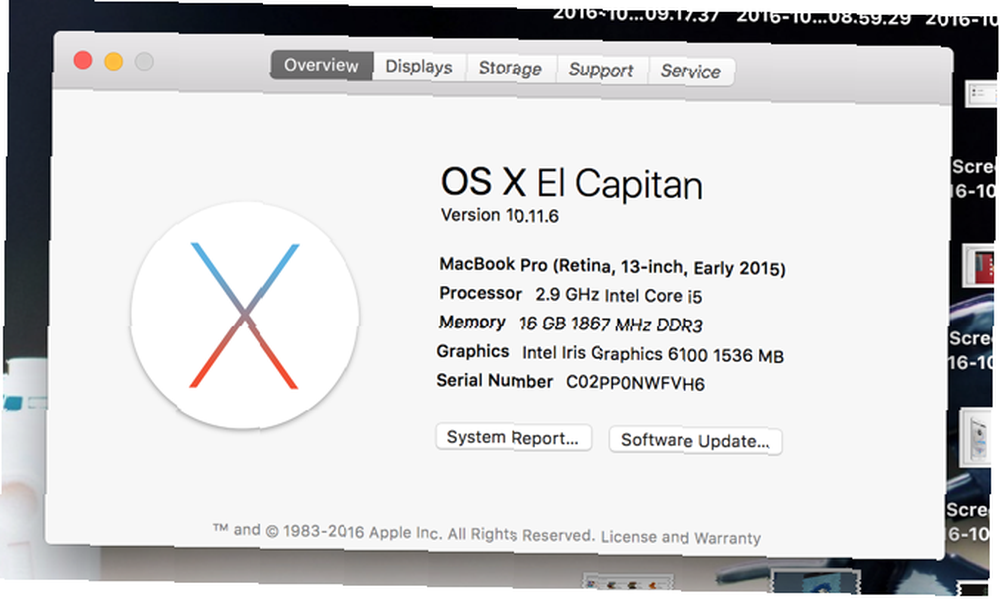Image resolution: width=1000 pixels, height=599 pixels.
Task: Select the Intel Iris Graphics 6100 value
Action: (x=652, y=354)
